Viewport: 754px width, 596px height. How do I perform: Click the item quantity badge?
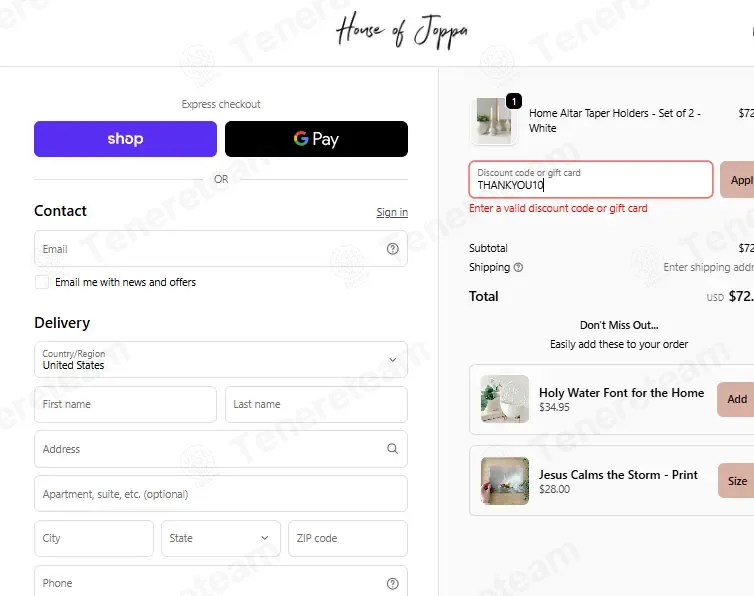tap(514, 101)
